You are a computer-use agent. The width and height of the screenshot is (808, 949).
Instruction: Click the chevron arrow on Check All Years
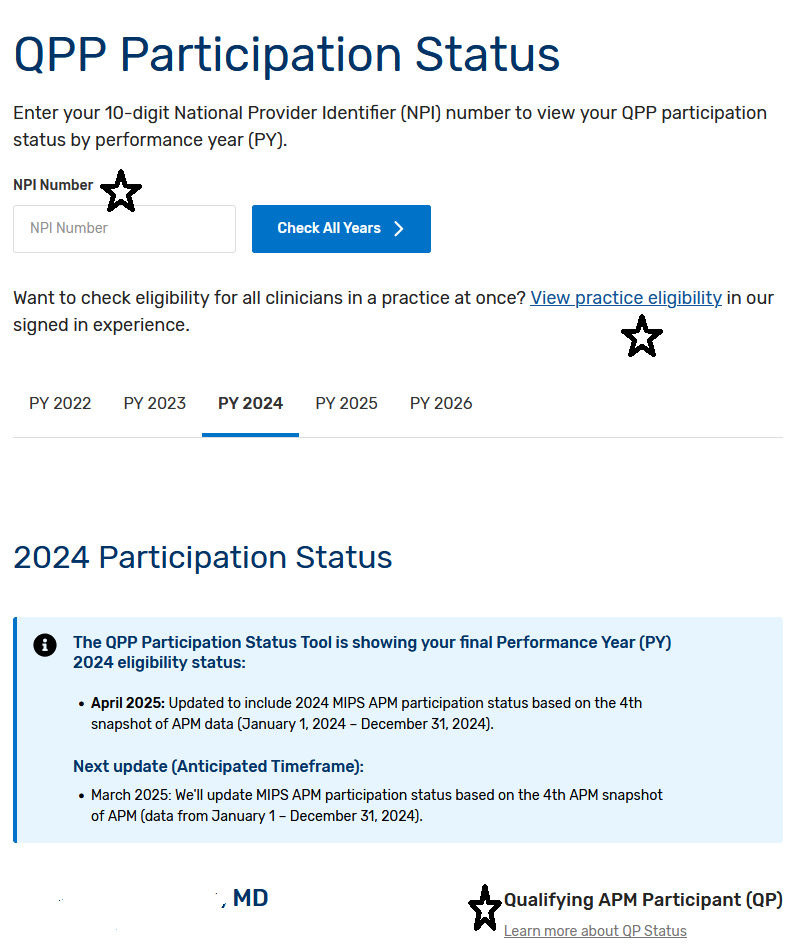(399, 229)
